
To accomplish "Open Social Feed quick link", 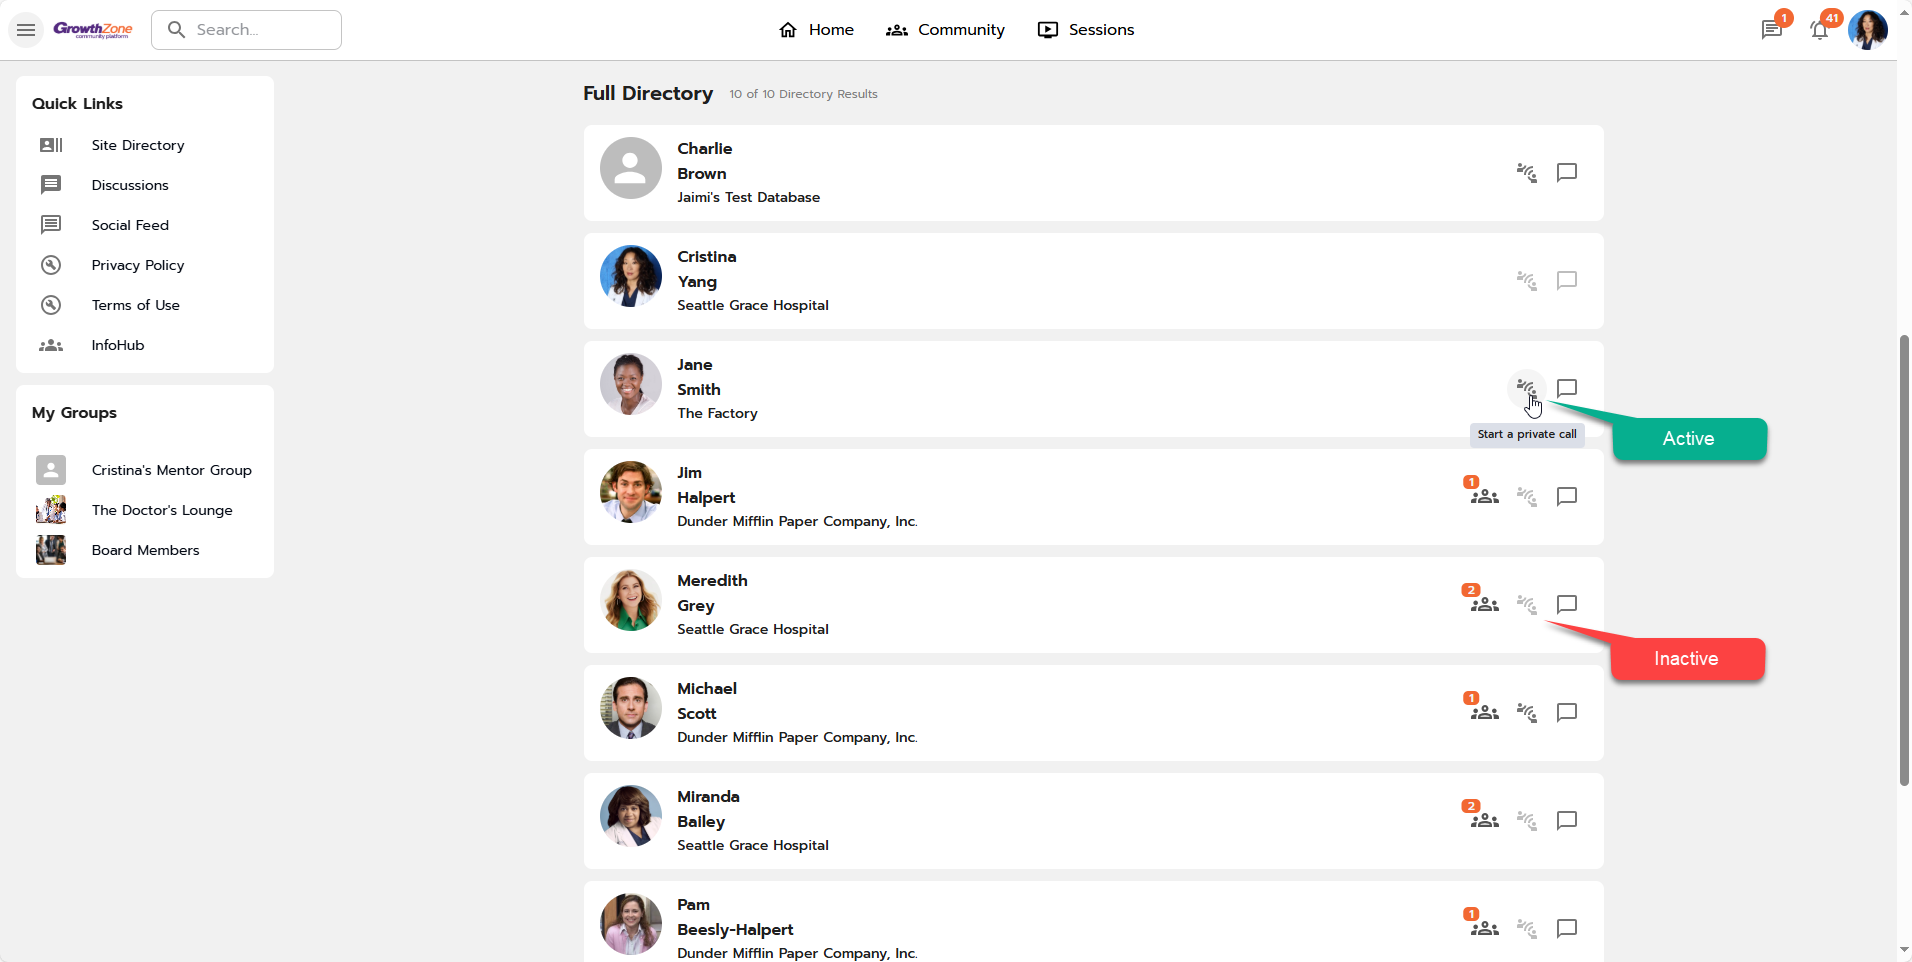I will [x=130, y=225].
